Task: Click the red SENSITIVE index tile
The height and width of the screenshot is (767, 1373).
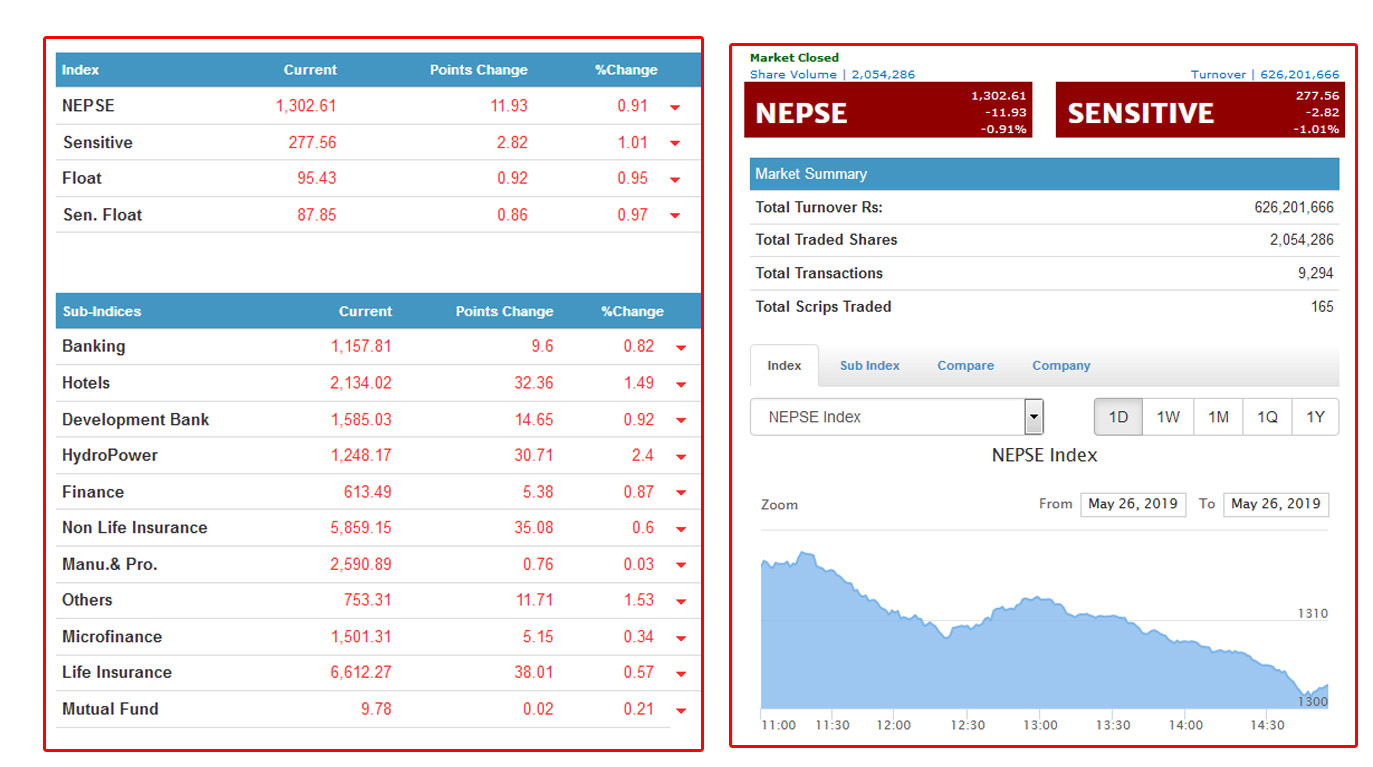Action: click(1200, 110)
